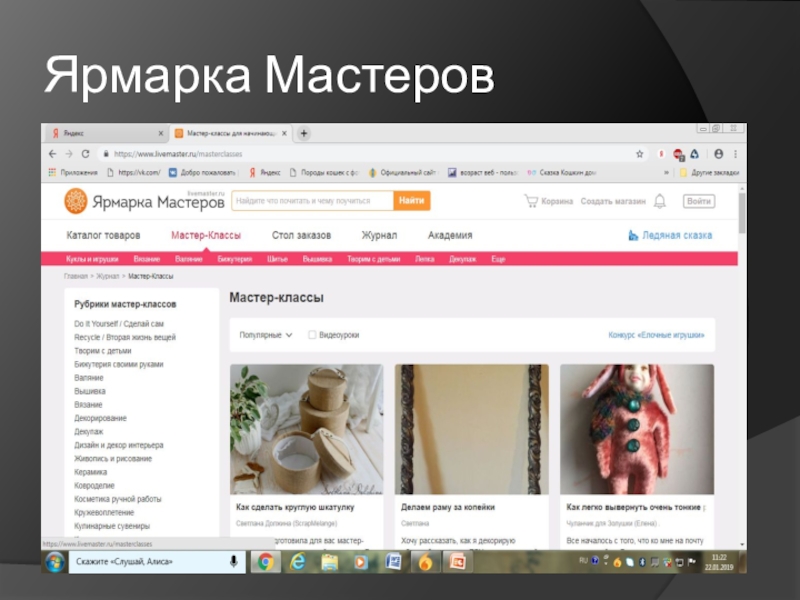
Task: Open Chrome from the taskbar
Action: pos(265,562)
